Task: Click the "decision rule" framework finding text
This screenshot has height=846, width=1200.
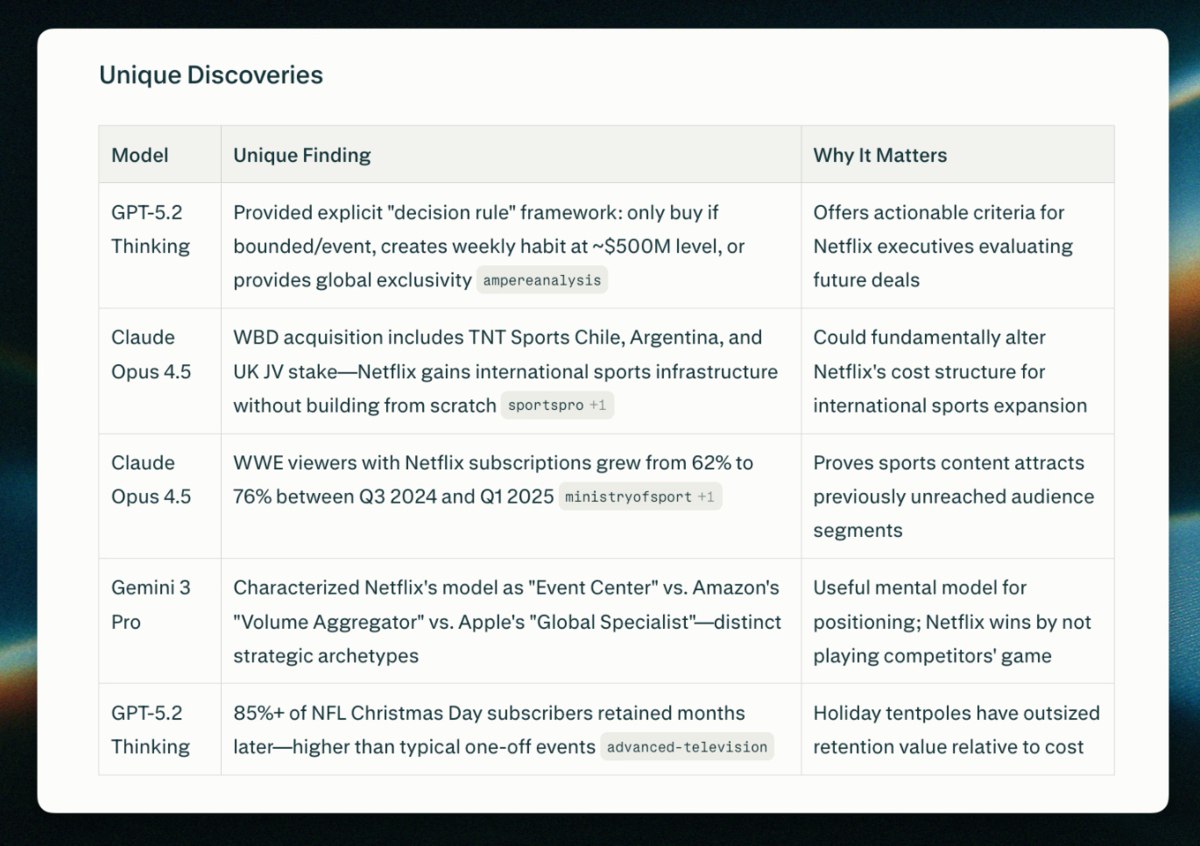Action: coord(476,229)
